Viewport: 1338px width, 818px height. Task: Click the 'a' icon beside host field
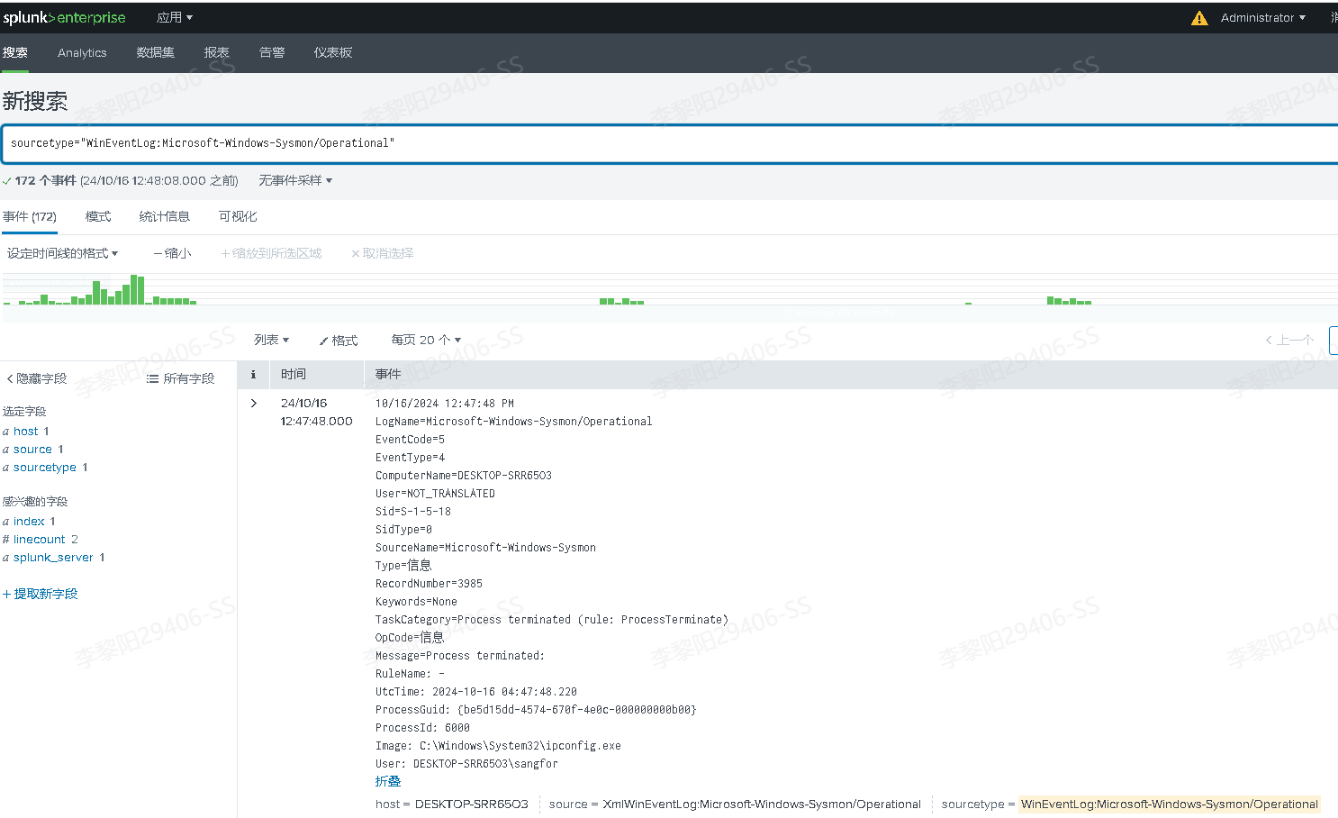(x=8, y=430)
